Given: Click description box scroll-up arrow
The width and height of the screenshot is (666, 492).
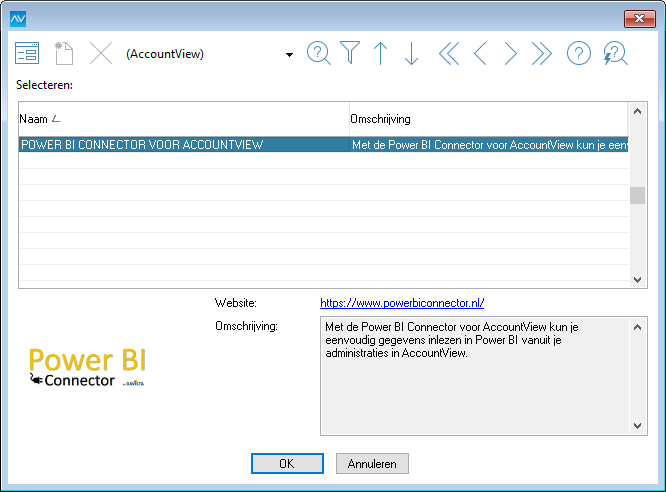Looking at the screenshot, I should click(x=637, y=327).
